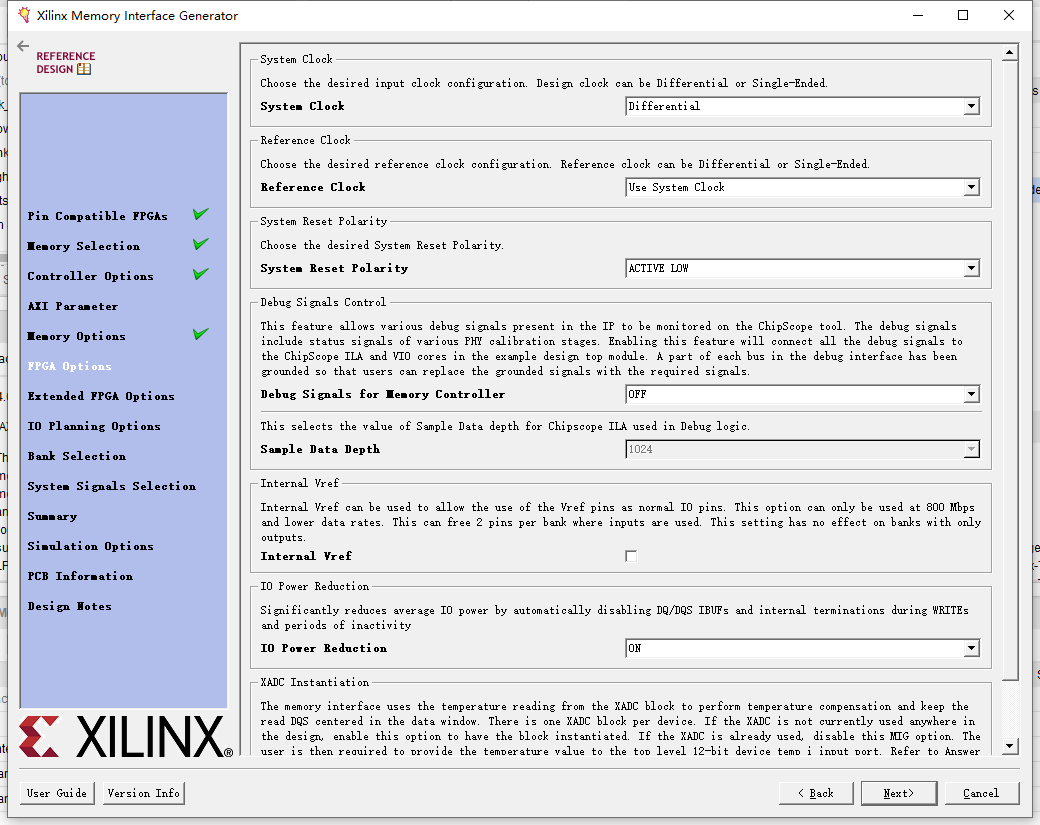Click the green checkmark beside Controller Options
The image size is (1040, 825).
pos(201,274)
